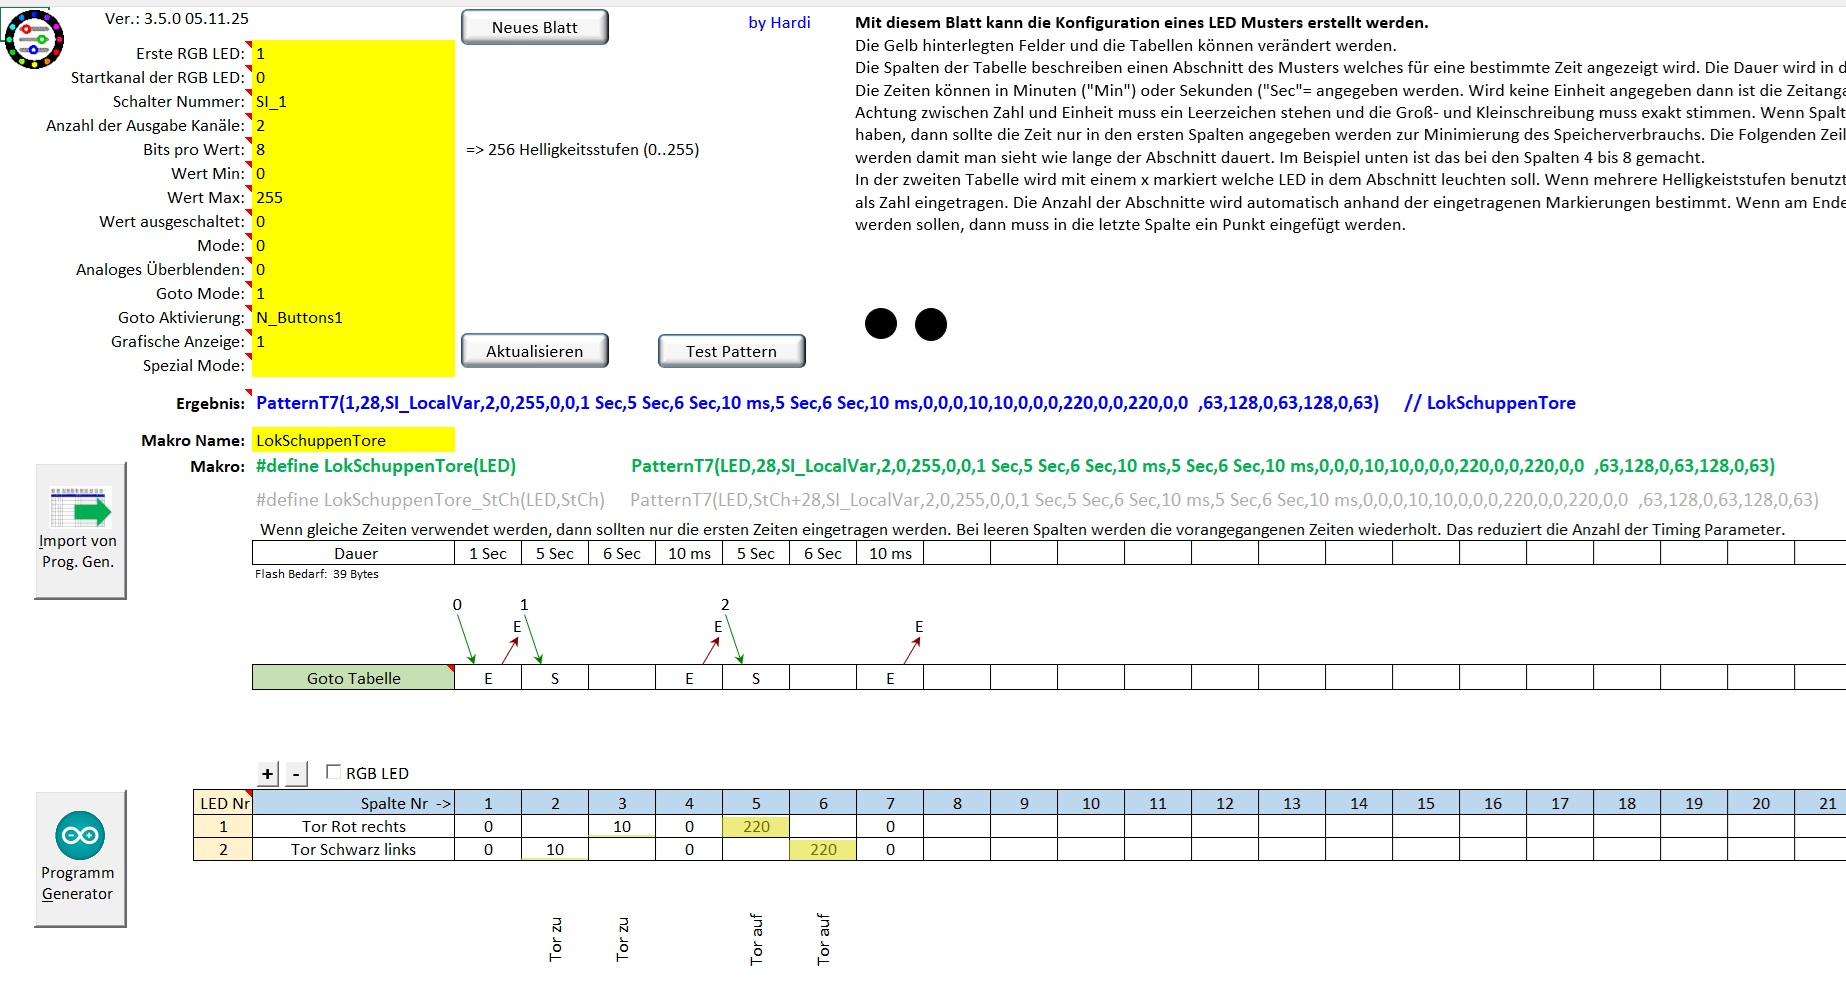Click column header 10 in Spalte Nr row
Image resolution: width=1846 pixels, height=984 pixels.
pos(1091,803)
